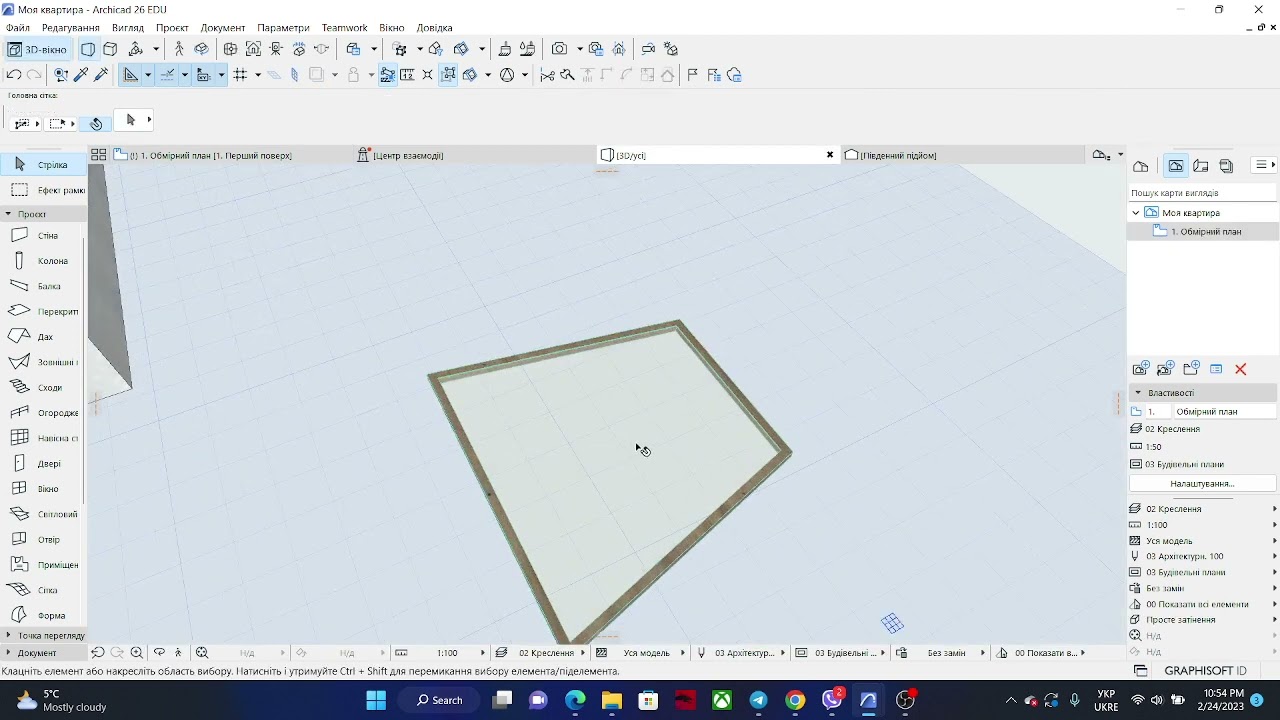Select the Сітка mesh tool
1280x720 pixels.
click(x=44, y=590)
